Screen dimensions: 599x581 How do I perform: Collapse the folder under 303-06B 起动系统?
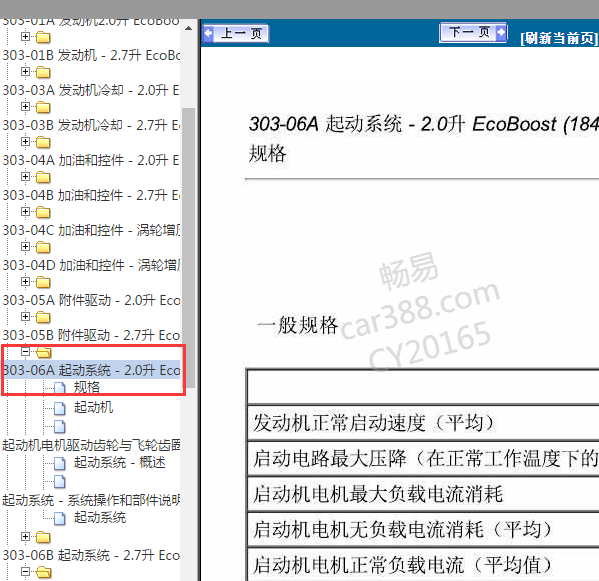25,572
